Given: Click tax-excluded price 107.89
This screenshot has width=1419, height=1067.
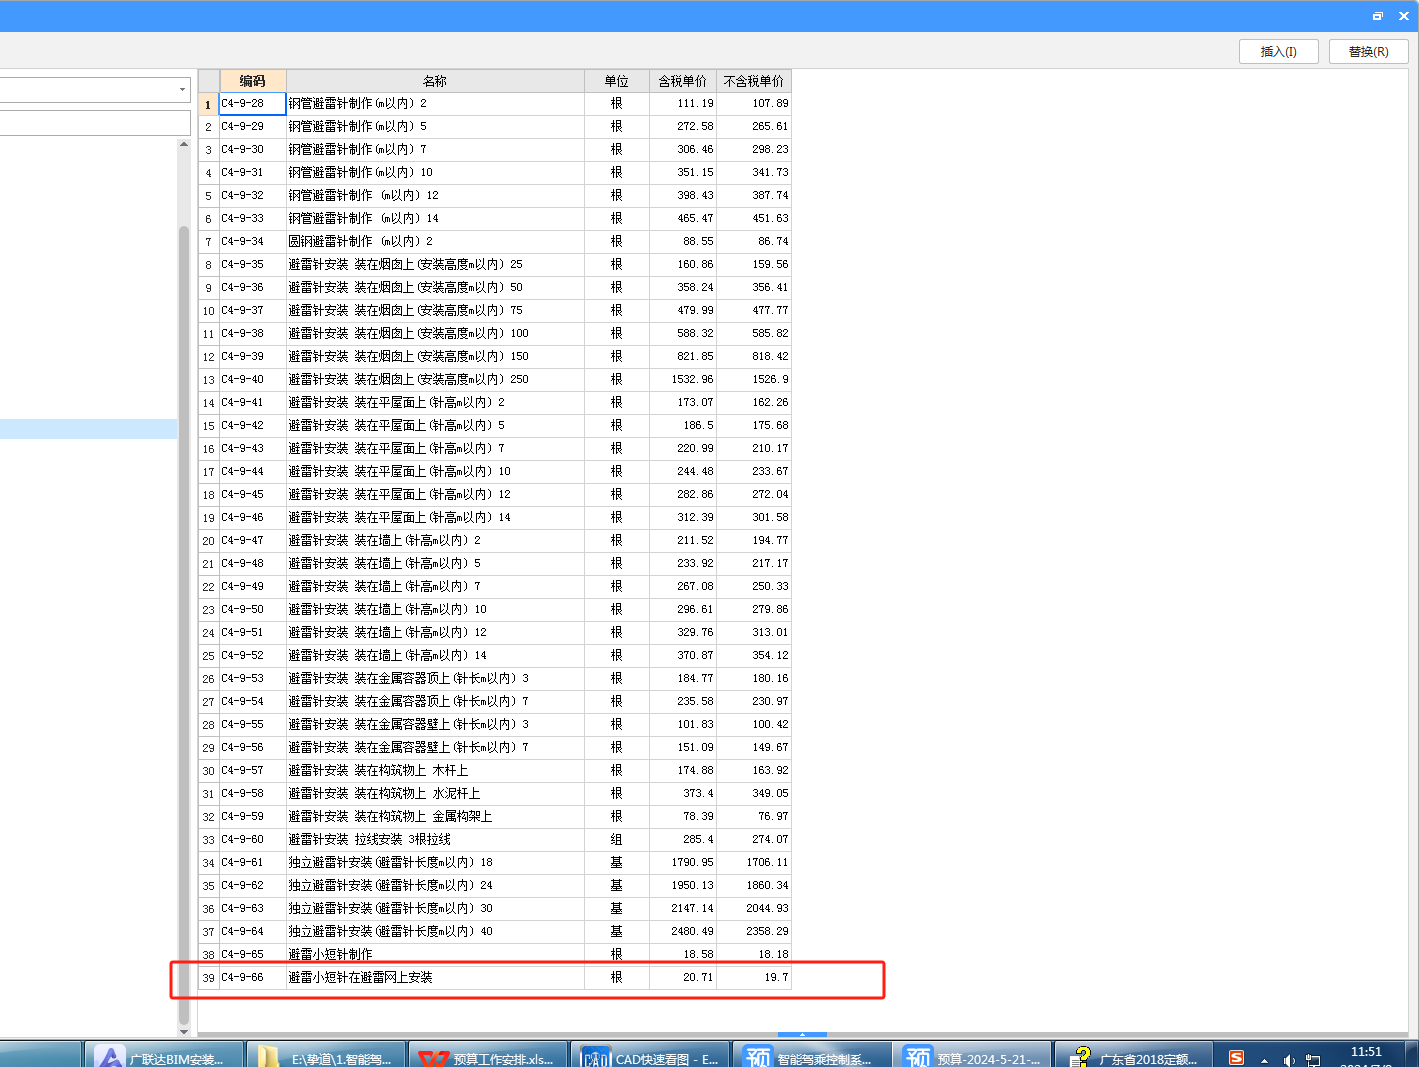Looking at the screenshot, I should click(754, 103).
